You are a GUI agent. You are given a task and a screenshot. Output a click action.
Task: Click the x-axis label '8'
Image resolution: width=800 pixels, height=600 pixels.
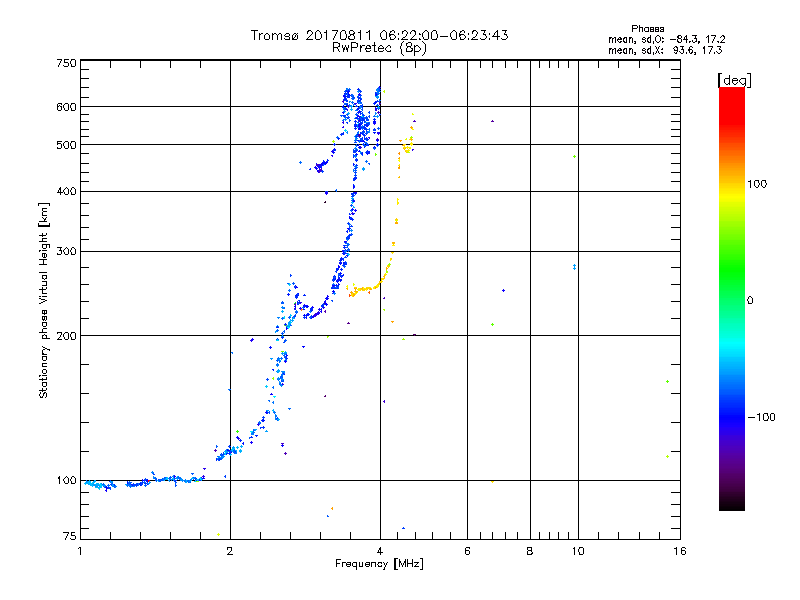(x=530, y=551)
